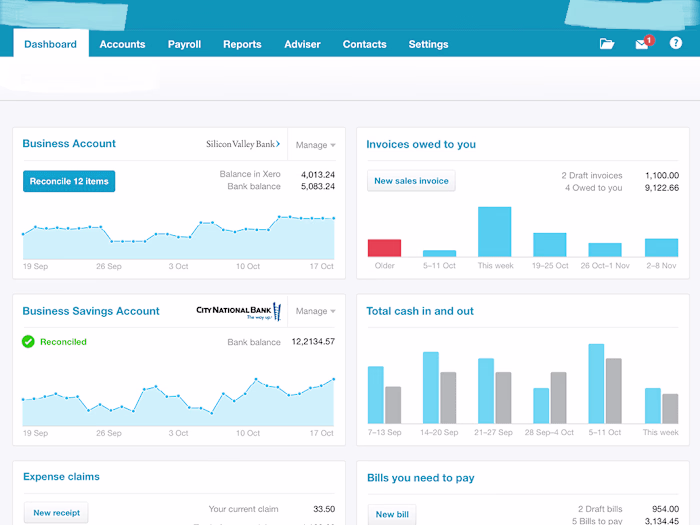Screen dimensions: 700x525
Task: Click the 19–25 Oct invoices bar
Action: click(x=550, y=245)
